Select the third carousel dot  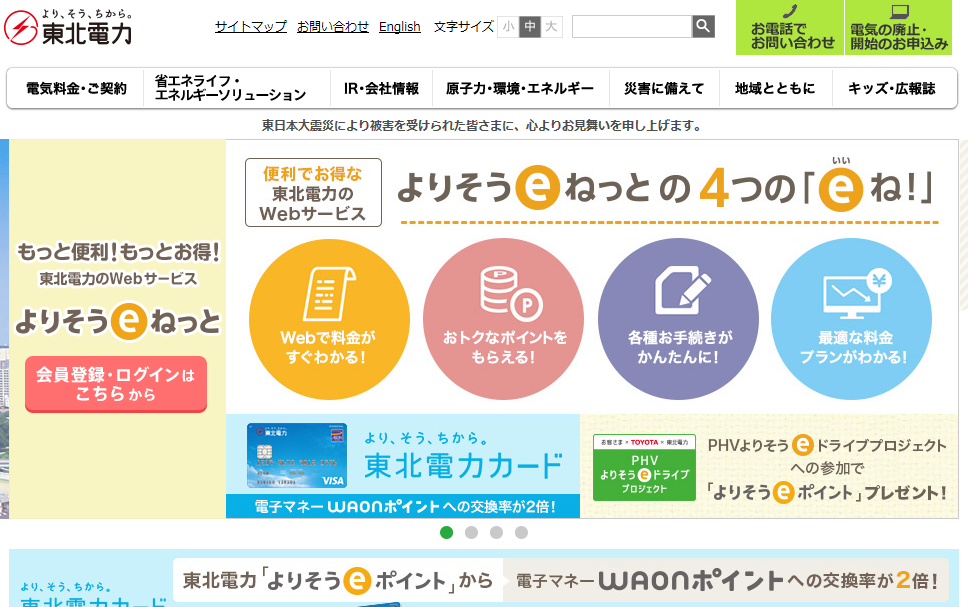(496, 532)
